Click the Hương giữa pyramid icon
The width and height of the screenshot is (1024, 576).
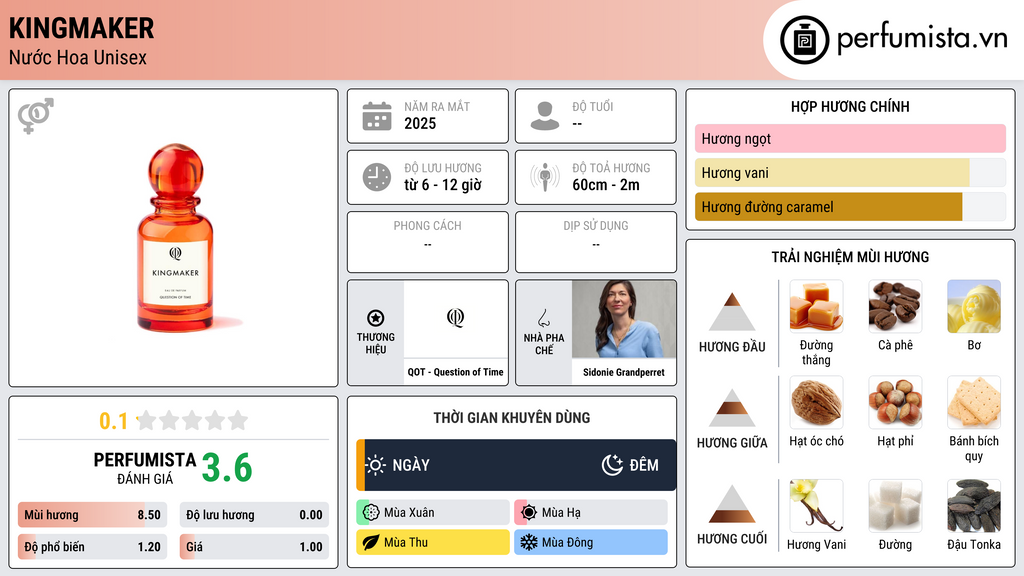point(732,408)
